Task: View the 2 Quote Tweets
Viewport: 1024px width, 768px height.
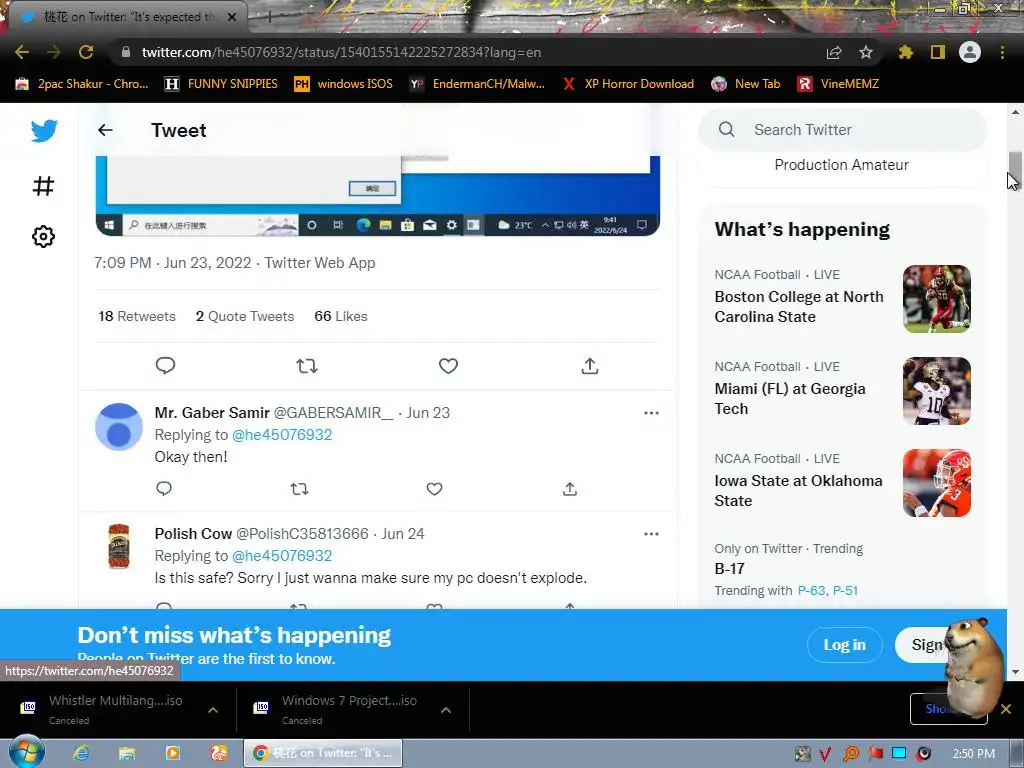Action: click(x=245, y=316)
